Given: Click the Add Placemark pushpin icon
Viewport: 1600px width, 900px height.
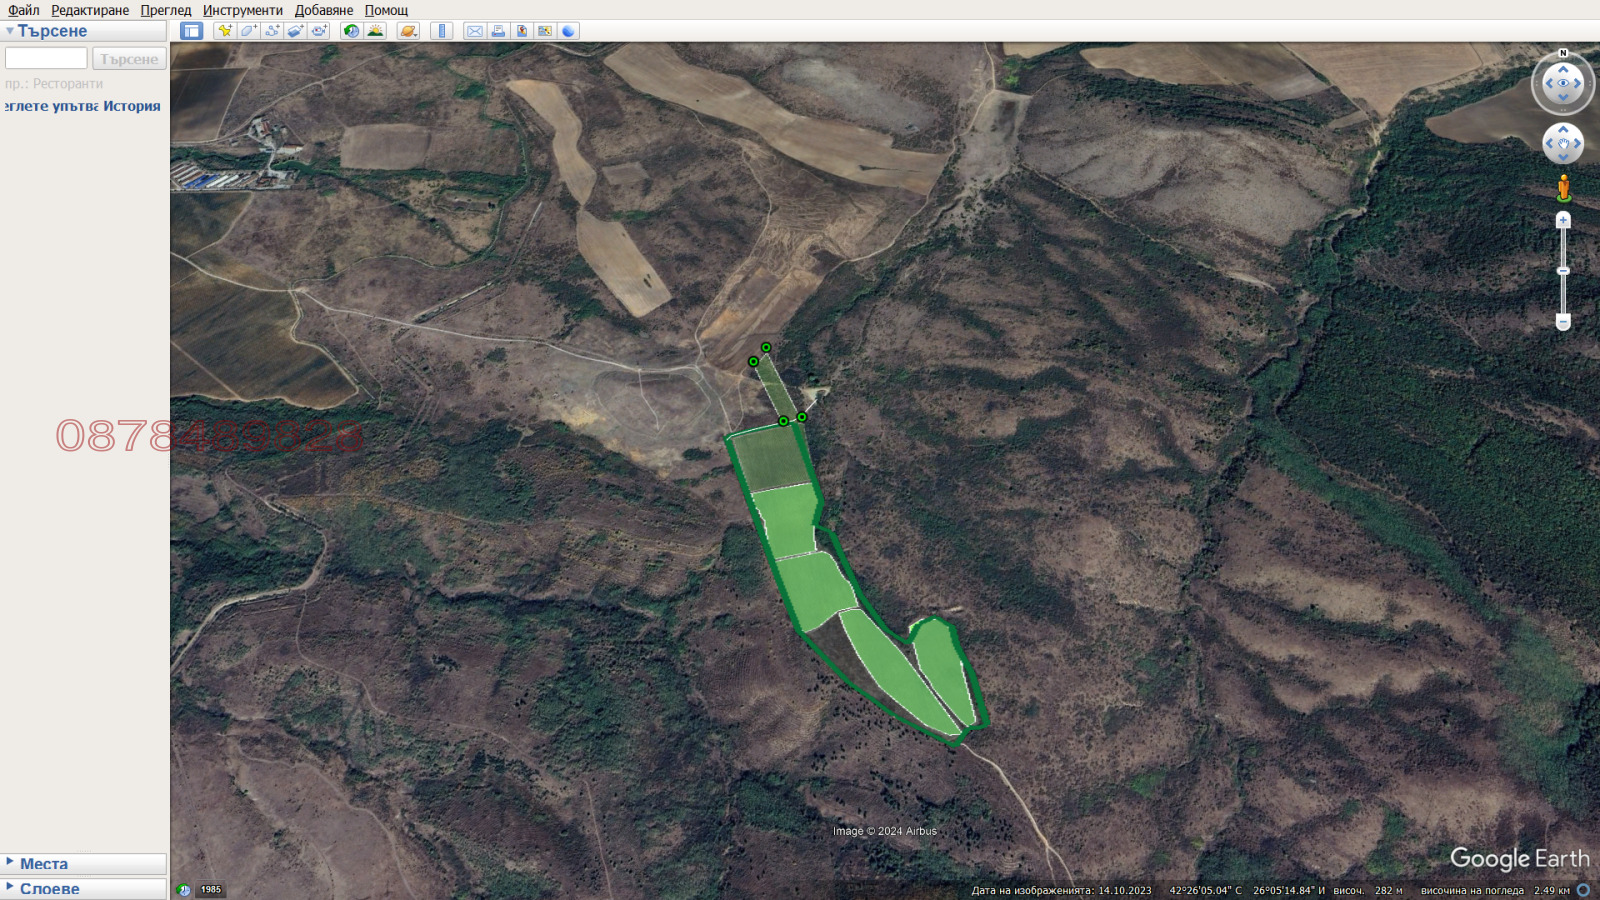Looking at the screenshot, I should click(x=225, y=31).
